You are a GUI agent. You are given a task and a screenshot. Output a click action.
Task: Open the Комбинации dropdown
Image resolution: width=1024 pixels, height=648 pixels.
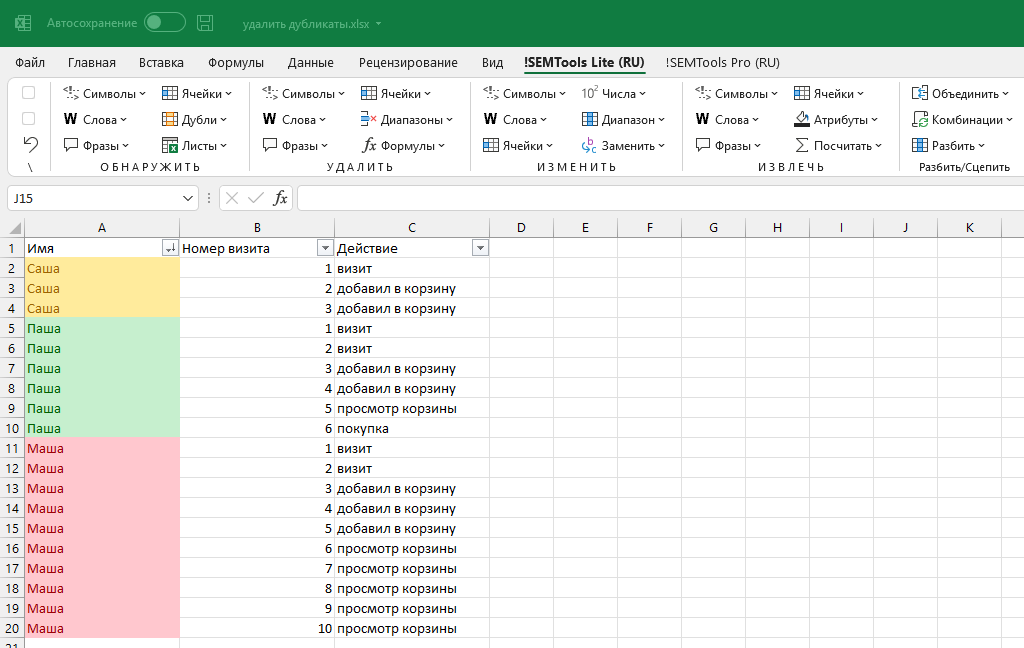pyautogui.click(x=963, y=120)
